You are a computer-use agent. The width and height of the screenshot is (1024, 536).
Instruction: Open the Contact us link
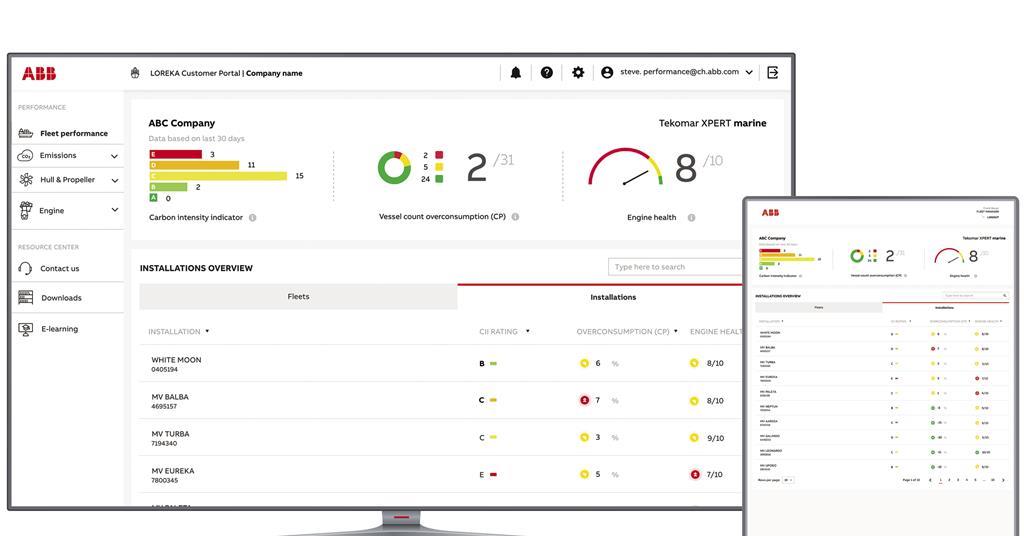pyautogui.click(x=59, y=268)
